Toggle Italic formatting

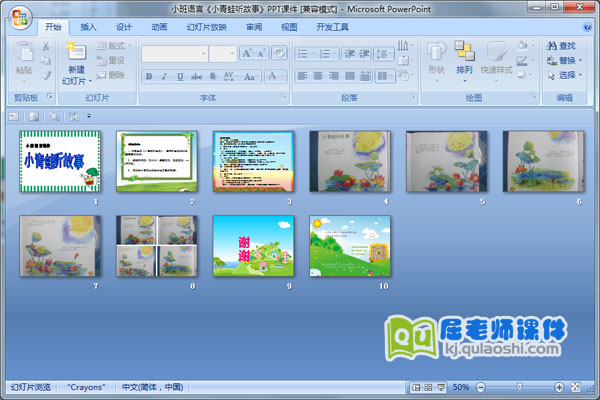tap(164, 76)
